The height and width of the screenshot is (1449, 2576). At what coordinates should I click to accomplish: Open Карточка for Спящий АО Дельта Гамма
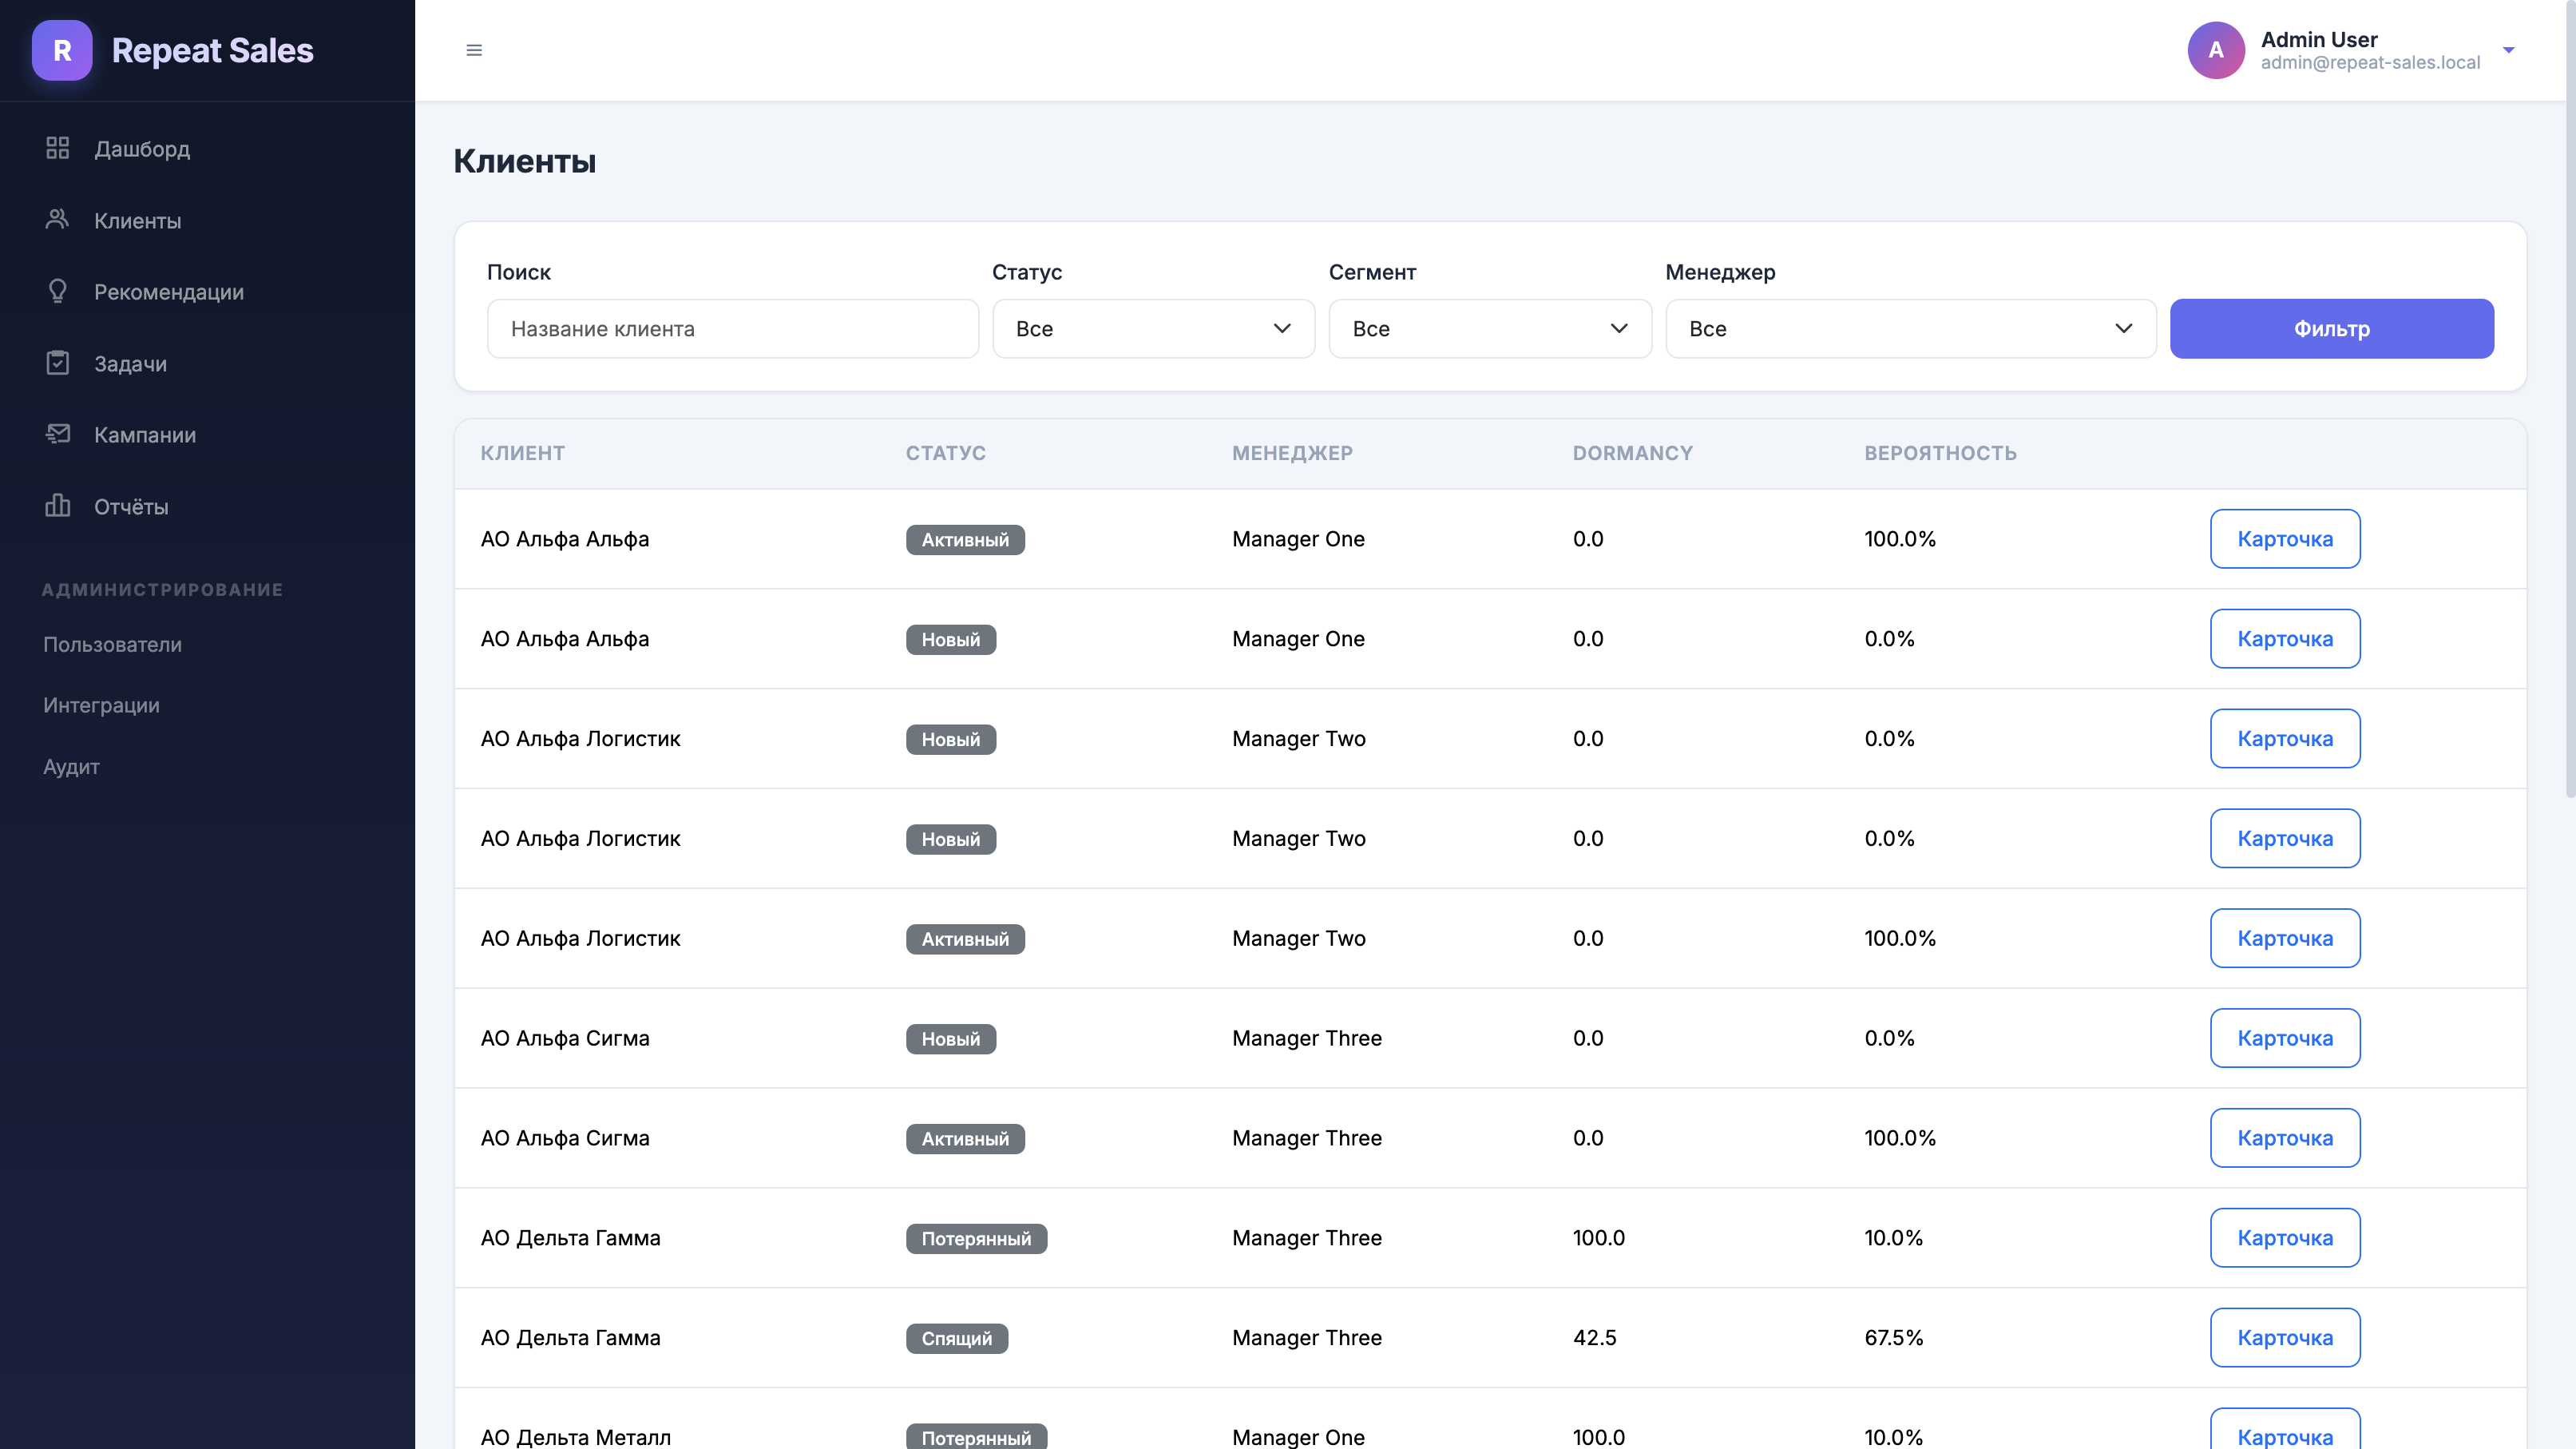click(x=2285, y=1338)
